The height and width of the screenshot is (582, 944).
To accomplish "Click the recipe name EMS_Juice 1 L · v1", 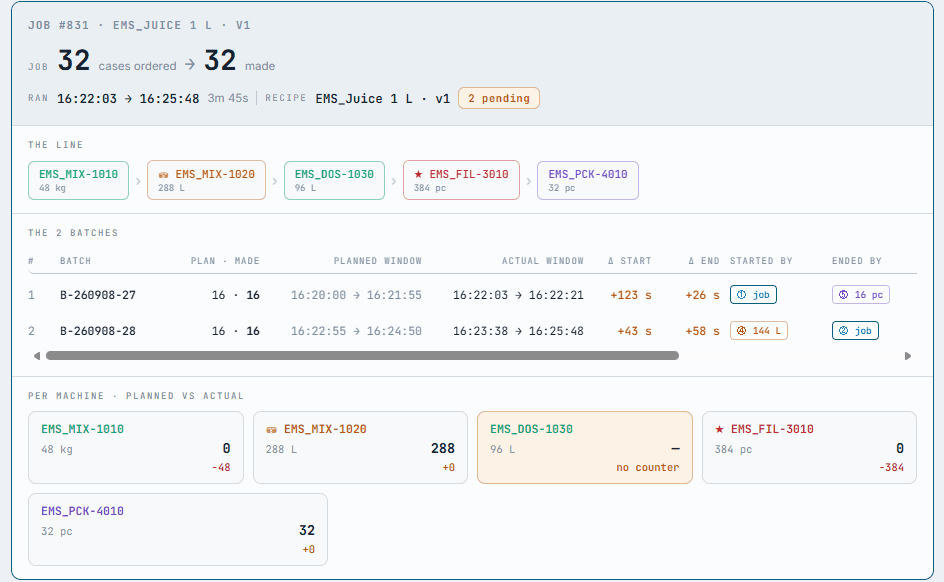I will coord(382,99).
